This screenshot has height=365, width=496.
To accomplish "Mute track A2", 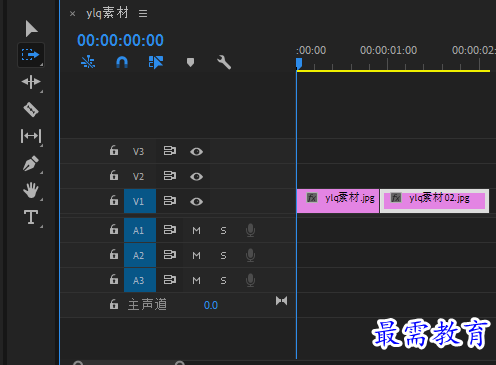I will [x=197, y=255].
